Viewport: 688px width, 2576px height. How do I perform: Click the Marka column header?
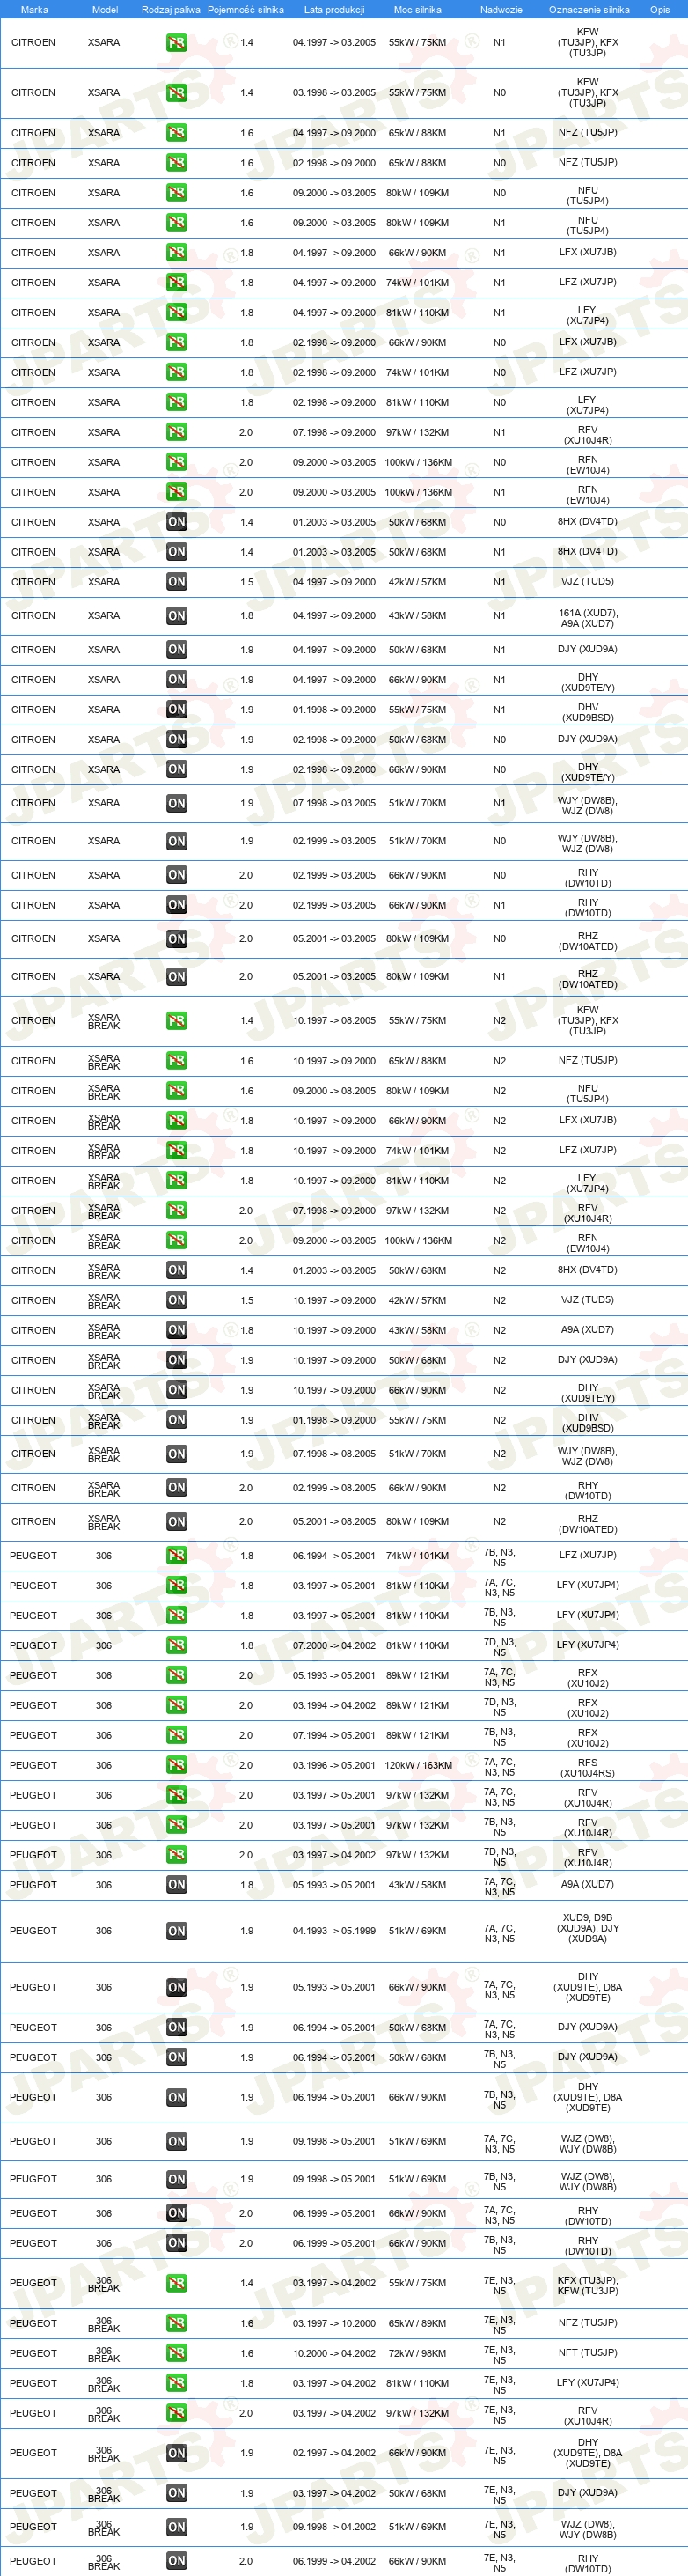tap(34, 10)
